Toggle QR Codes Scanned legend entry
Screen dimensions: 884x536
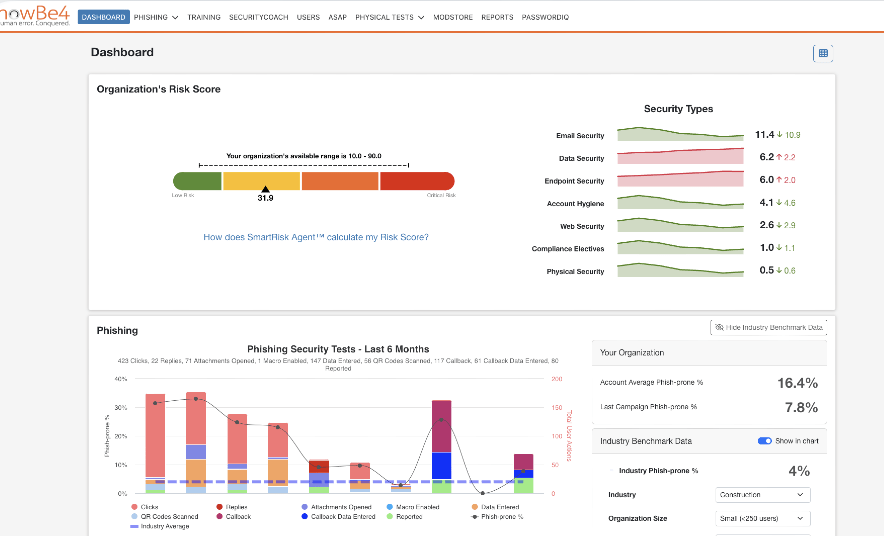coord(165,516)
